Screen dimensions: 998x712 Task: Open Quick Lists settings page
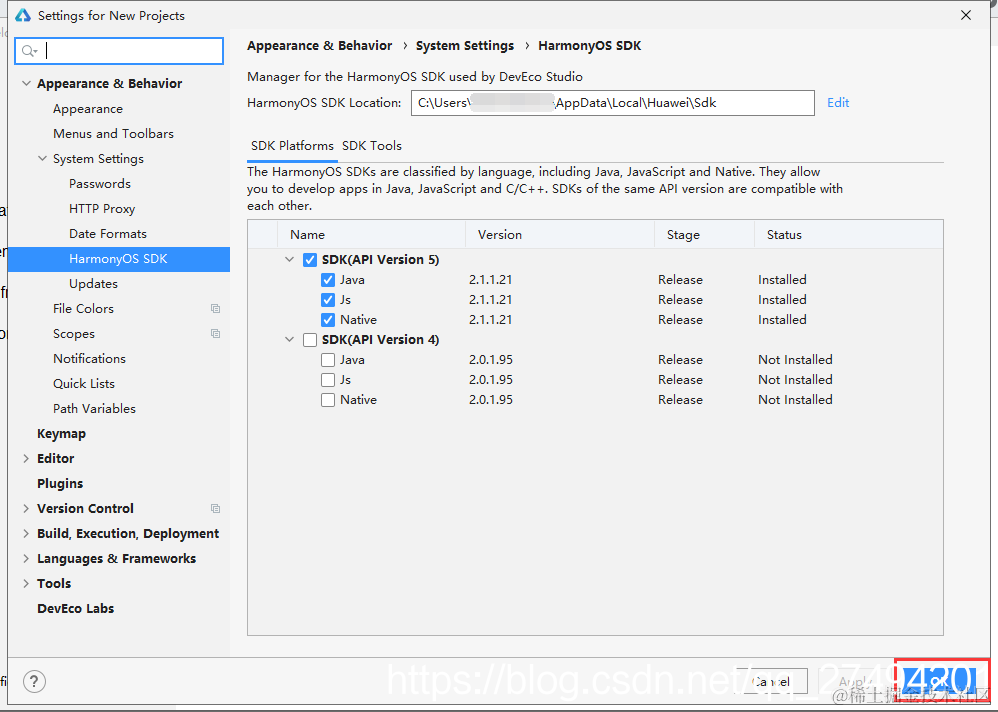84,384
